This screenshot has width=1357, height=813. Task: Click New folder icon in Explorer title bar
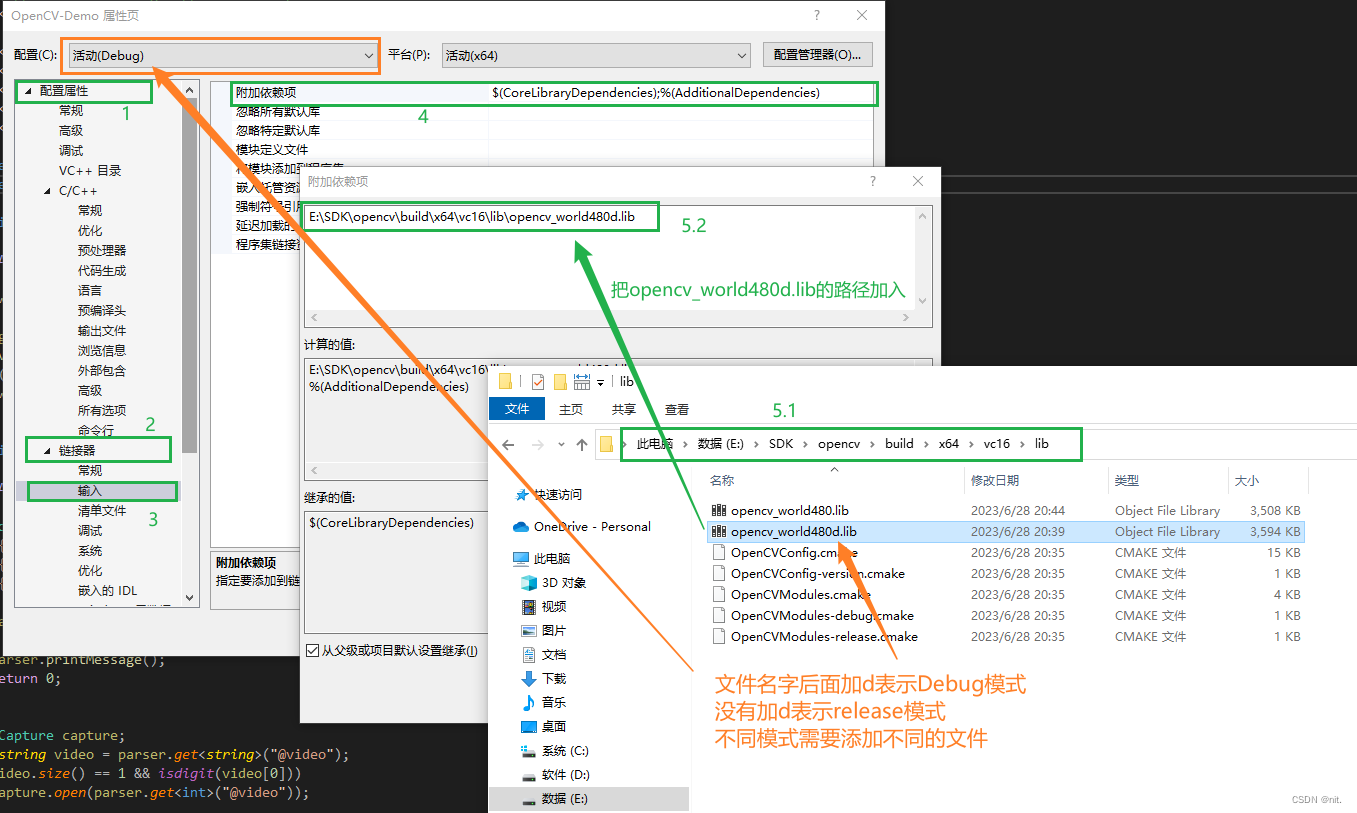[560, 381]
